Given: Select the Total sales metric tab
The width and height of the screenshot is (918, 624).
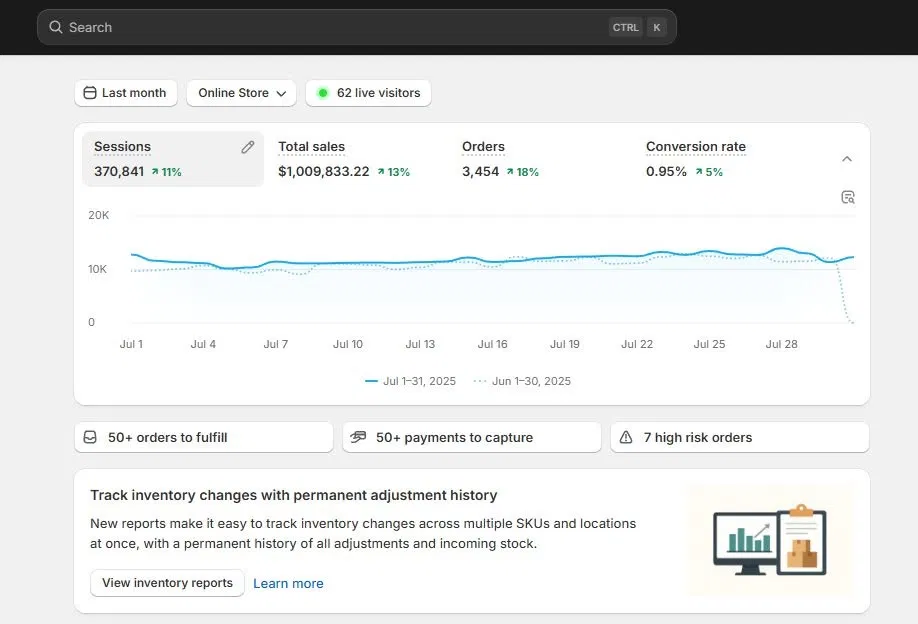Looking at the screenshot, I should pos(357,159).
